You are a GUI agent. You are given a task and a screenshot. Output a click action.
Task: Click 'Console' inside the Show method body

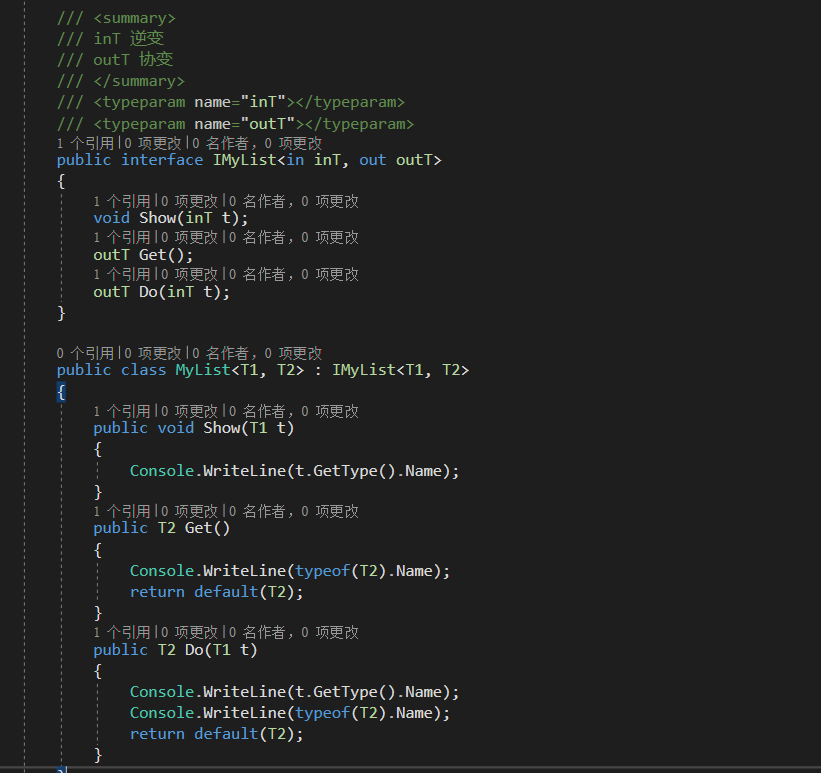pyautogui.click(x=162, y=471)
